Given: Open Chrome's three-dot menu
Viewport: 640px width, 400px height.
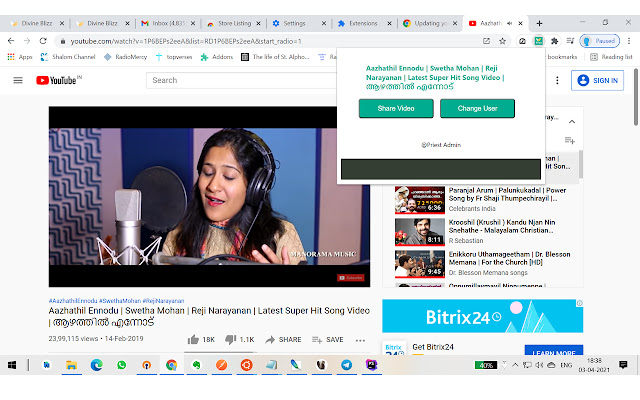Looking at the screenshot, I should tap(629, 41).
